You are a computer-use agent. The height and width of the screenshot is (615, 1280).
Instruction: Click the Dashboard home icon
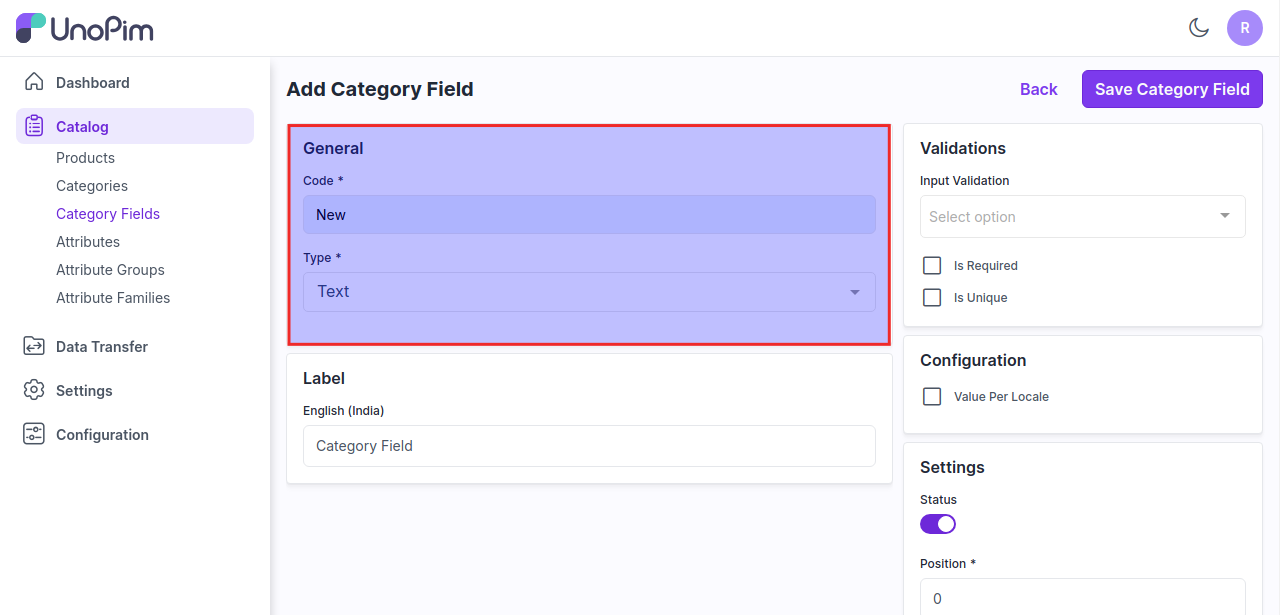point(34,82)
